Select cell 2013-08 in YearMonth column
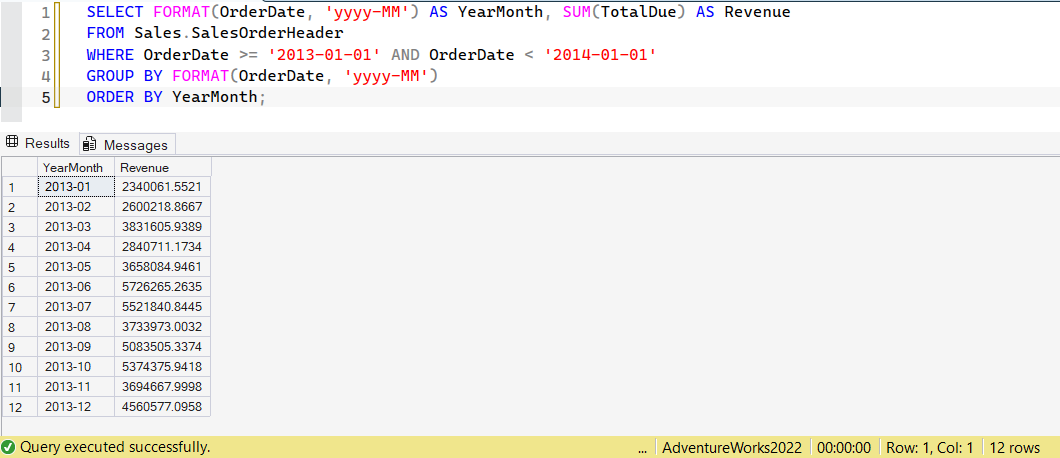Image resolution: width=1060 pixels, height=458 pixels. [76, 327]
